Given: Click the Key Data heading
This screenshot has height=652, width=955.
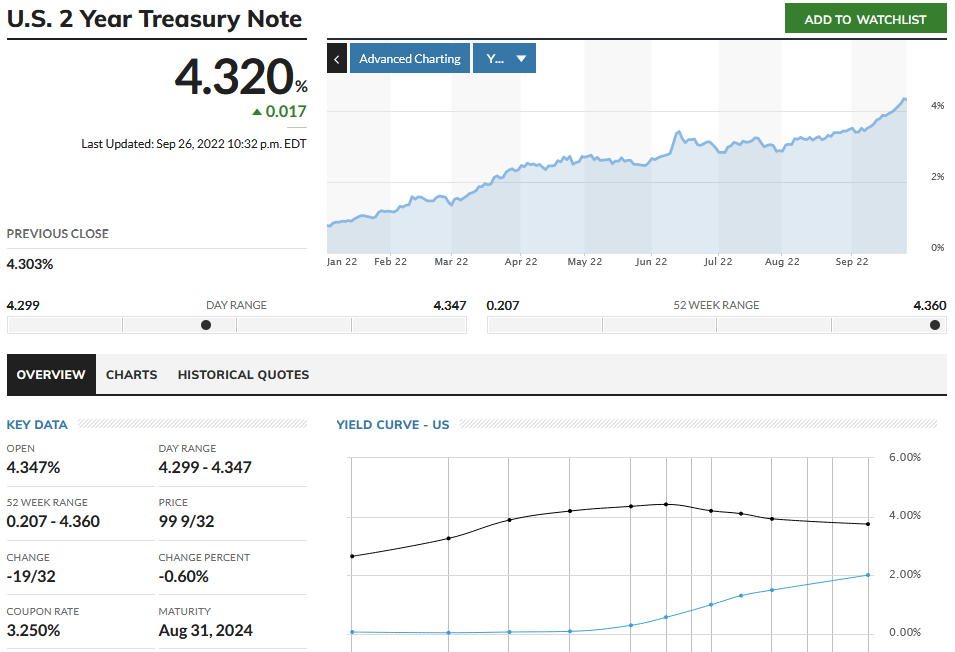Looking at the screenshot, I should pyautogui.click(x=37, y=425).
